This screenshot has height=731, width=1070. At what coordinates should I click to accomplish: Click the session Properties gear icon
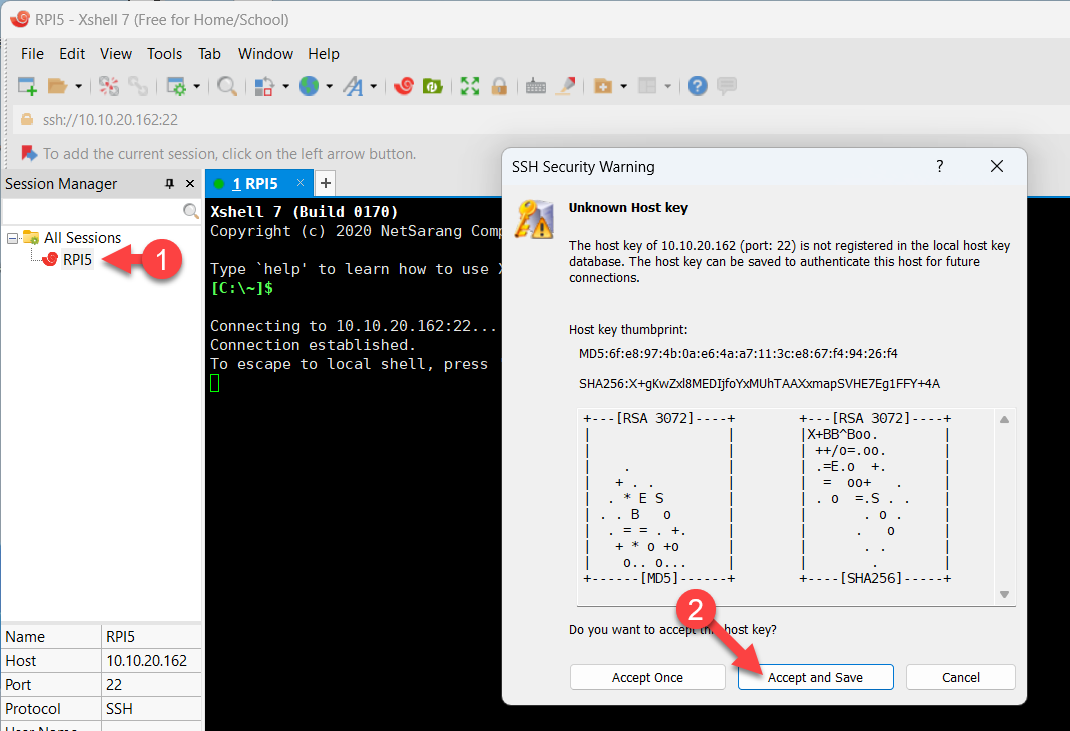[x=176, y=86]
